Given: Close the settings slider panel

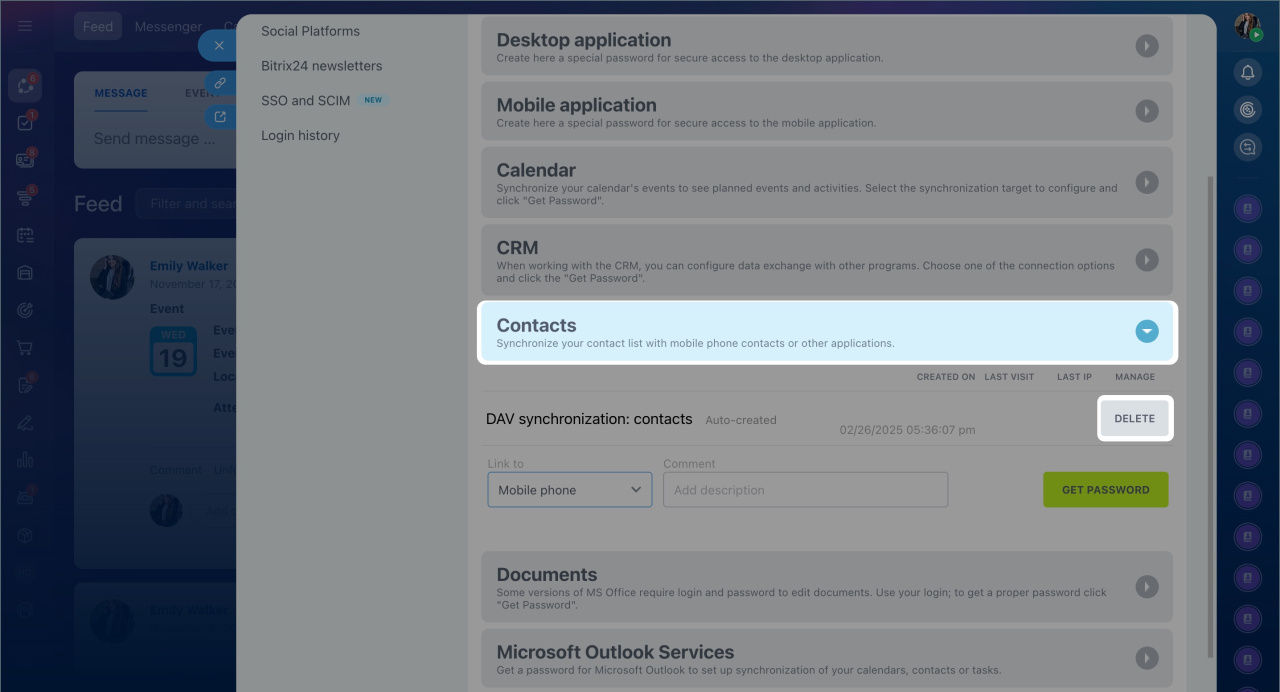Looking at the screenshot, I should click(219, 46).
